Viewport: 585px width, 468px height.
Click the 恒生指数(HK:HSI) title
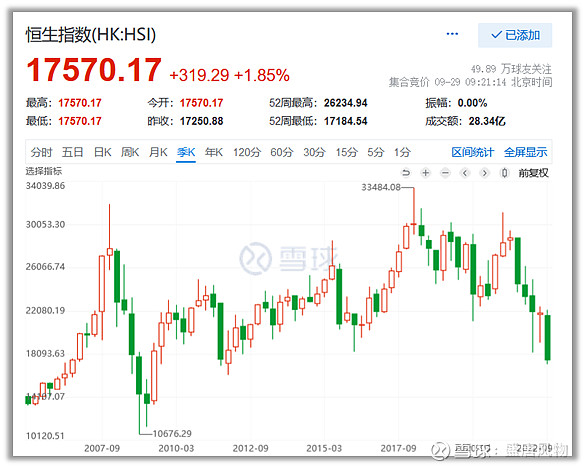(x=91, y=35)
